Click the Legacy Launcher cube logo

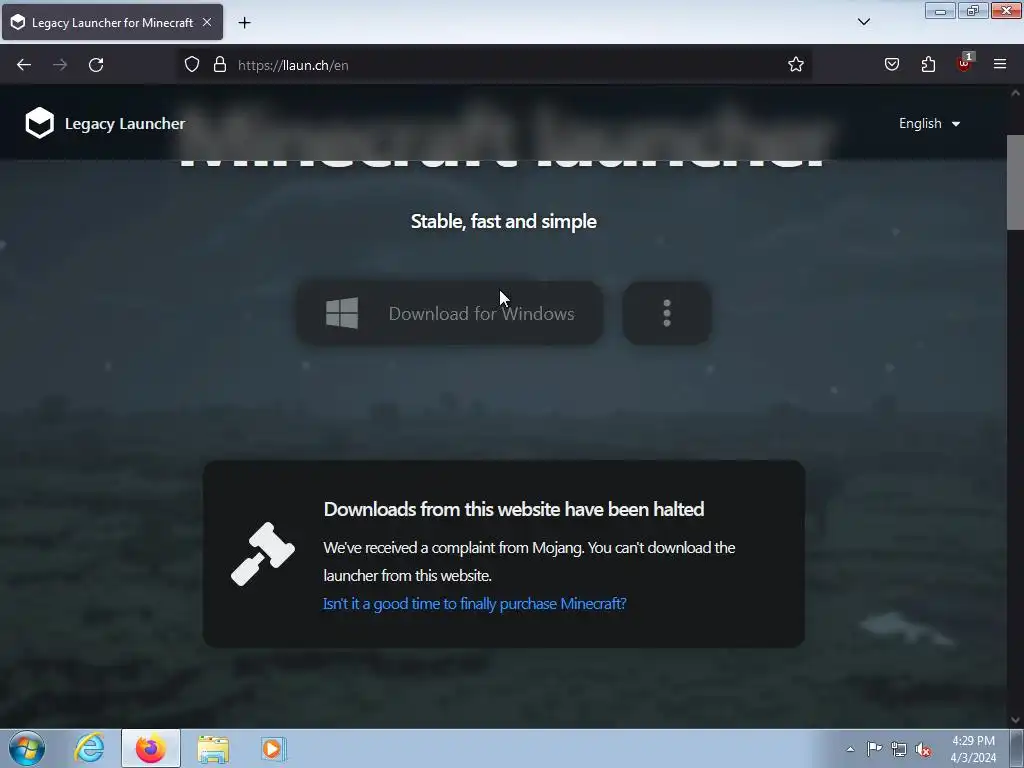[x=39, y=123]
